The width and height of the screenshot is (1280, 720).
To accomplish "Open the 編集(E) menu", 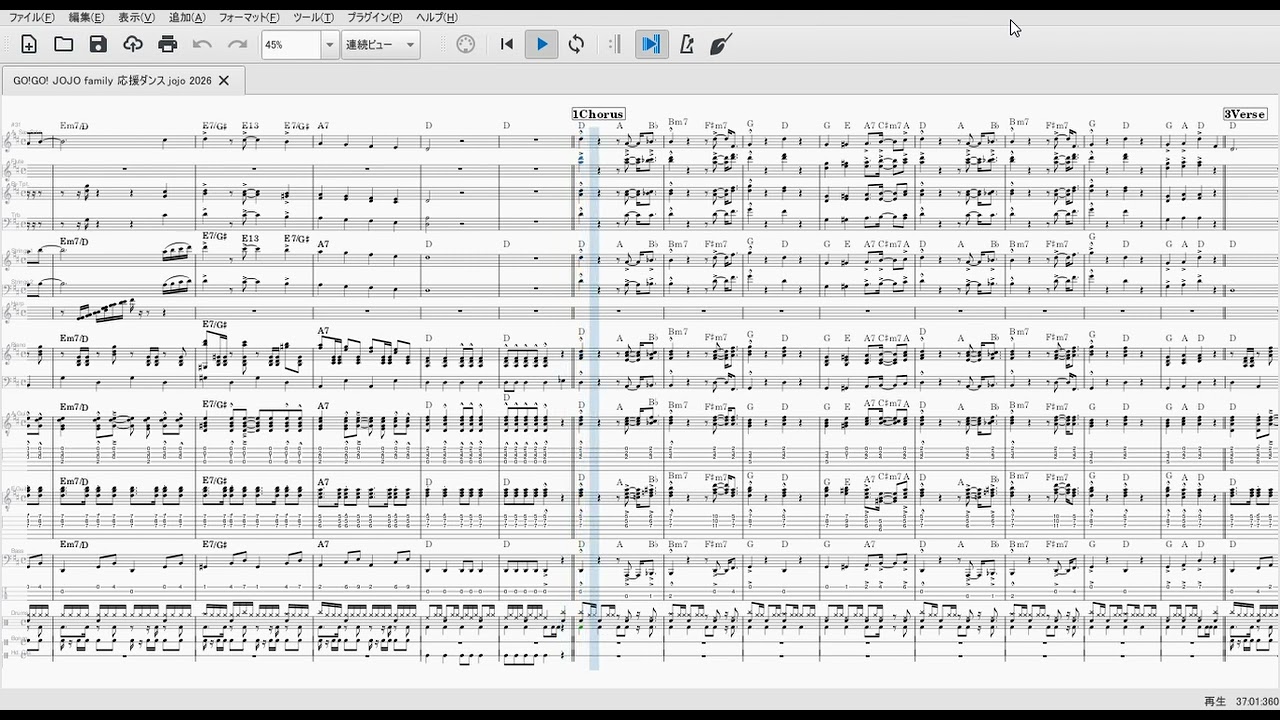I will [86, 18].
